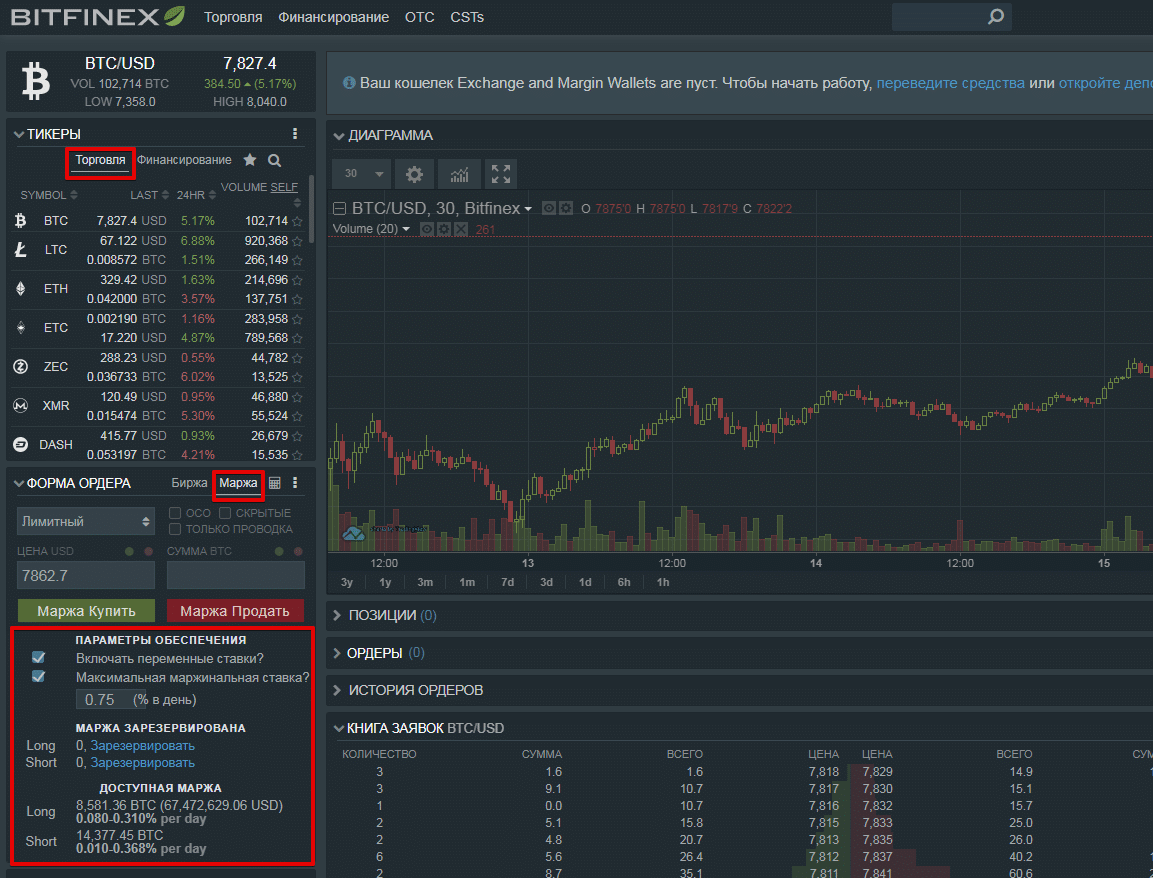Click the red dot beside ЦЕНА USD
The image size is (1153, 878).
click(149, 552)
